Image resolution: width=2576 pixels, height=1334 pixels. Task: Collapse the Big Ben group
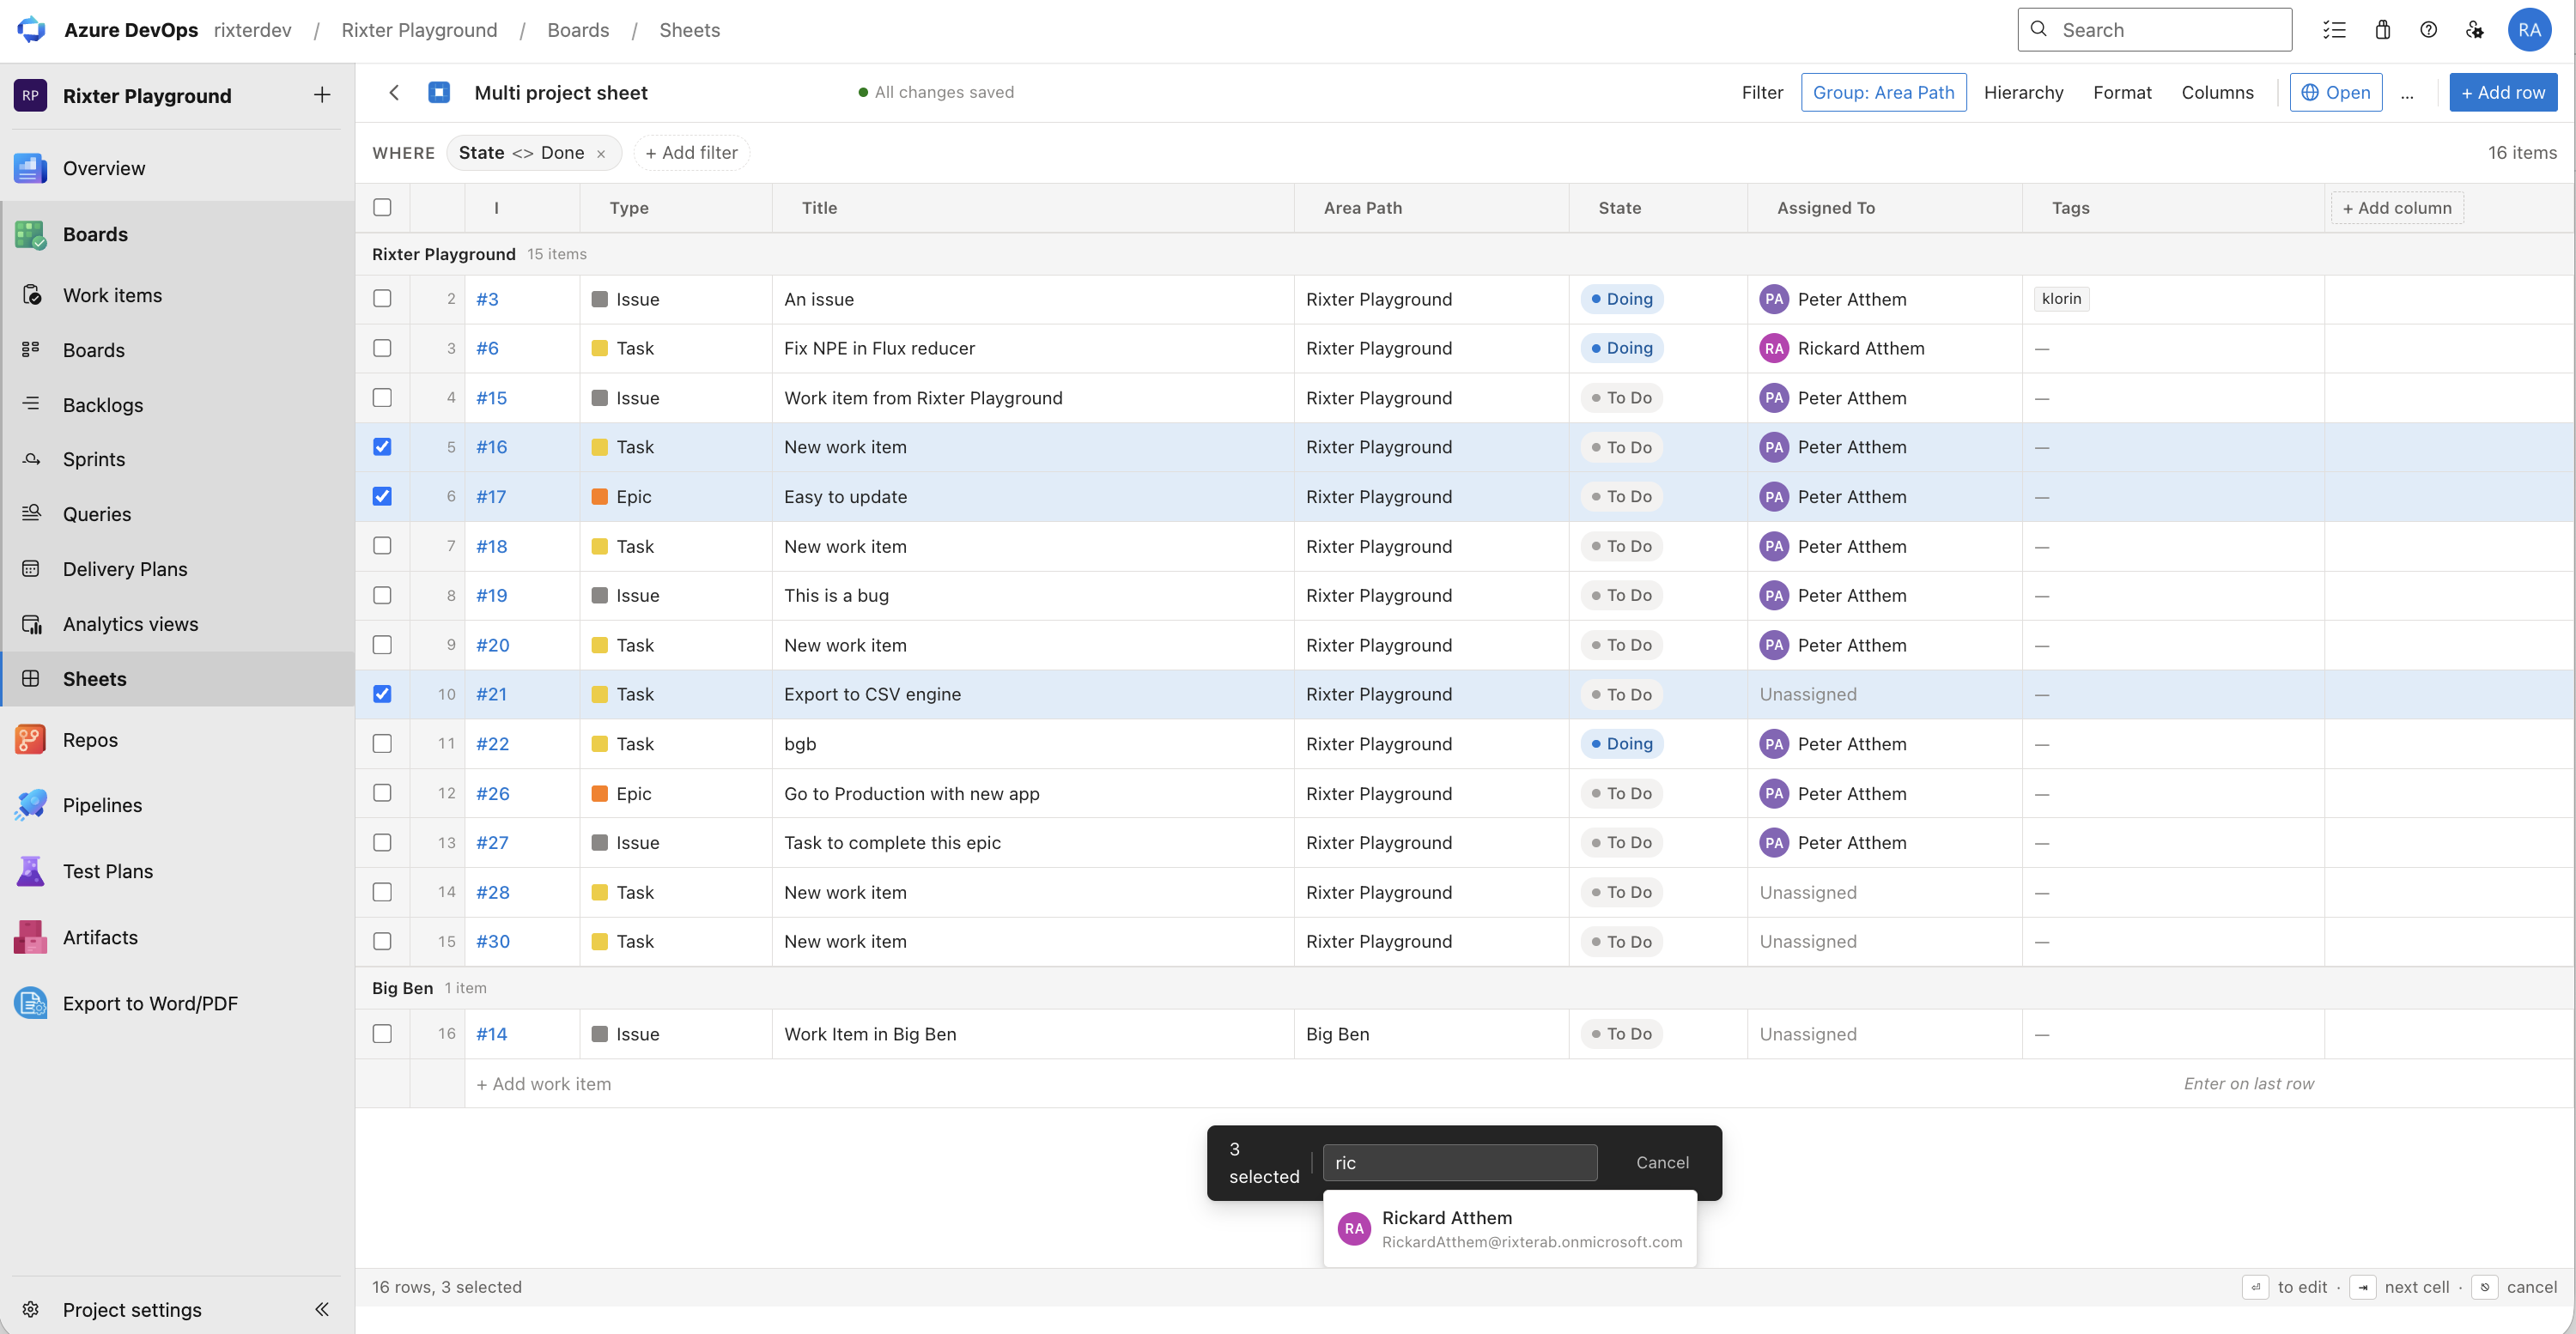click(x=402, y=988)
